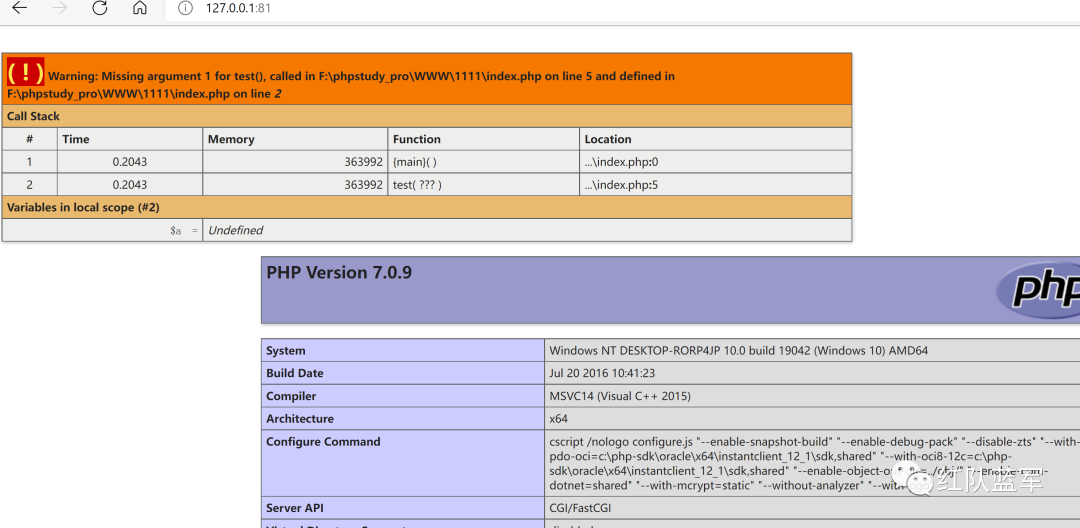This screenshot has width=1080, height=528.
Task: Click the 'Undefined' variable value
Action: [236, 230]
